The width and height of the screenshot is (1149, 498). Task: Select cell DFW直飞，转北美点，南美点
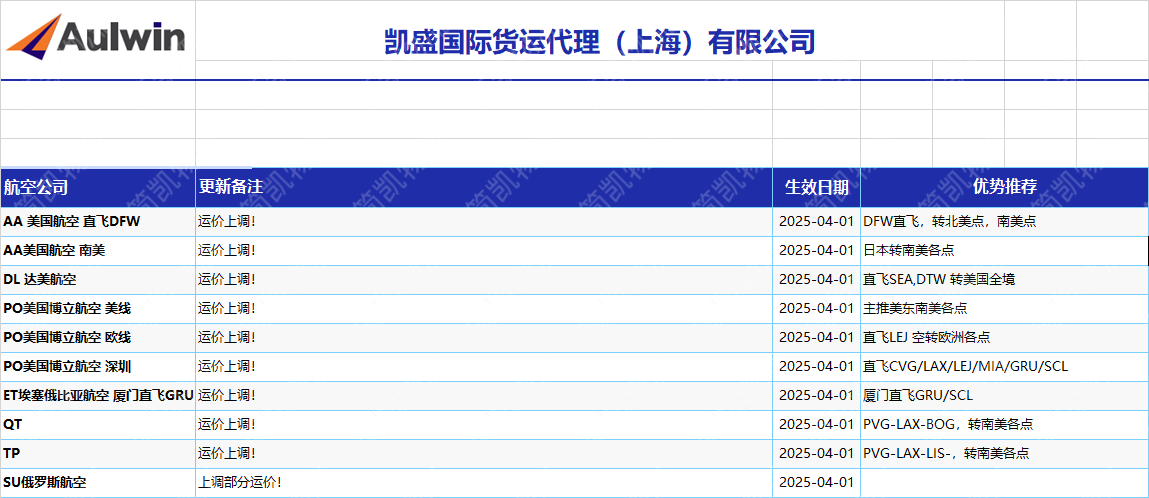(1005, 222)
